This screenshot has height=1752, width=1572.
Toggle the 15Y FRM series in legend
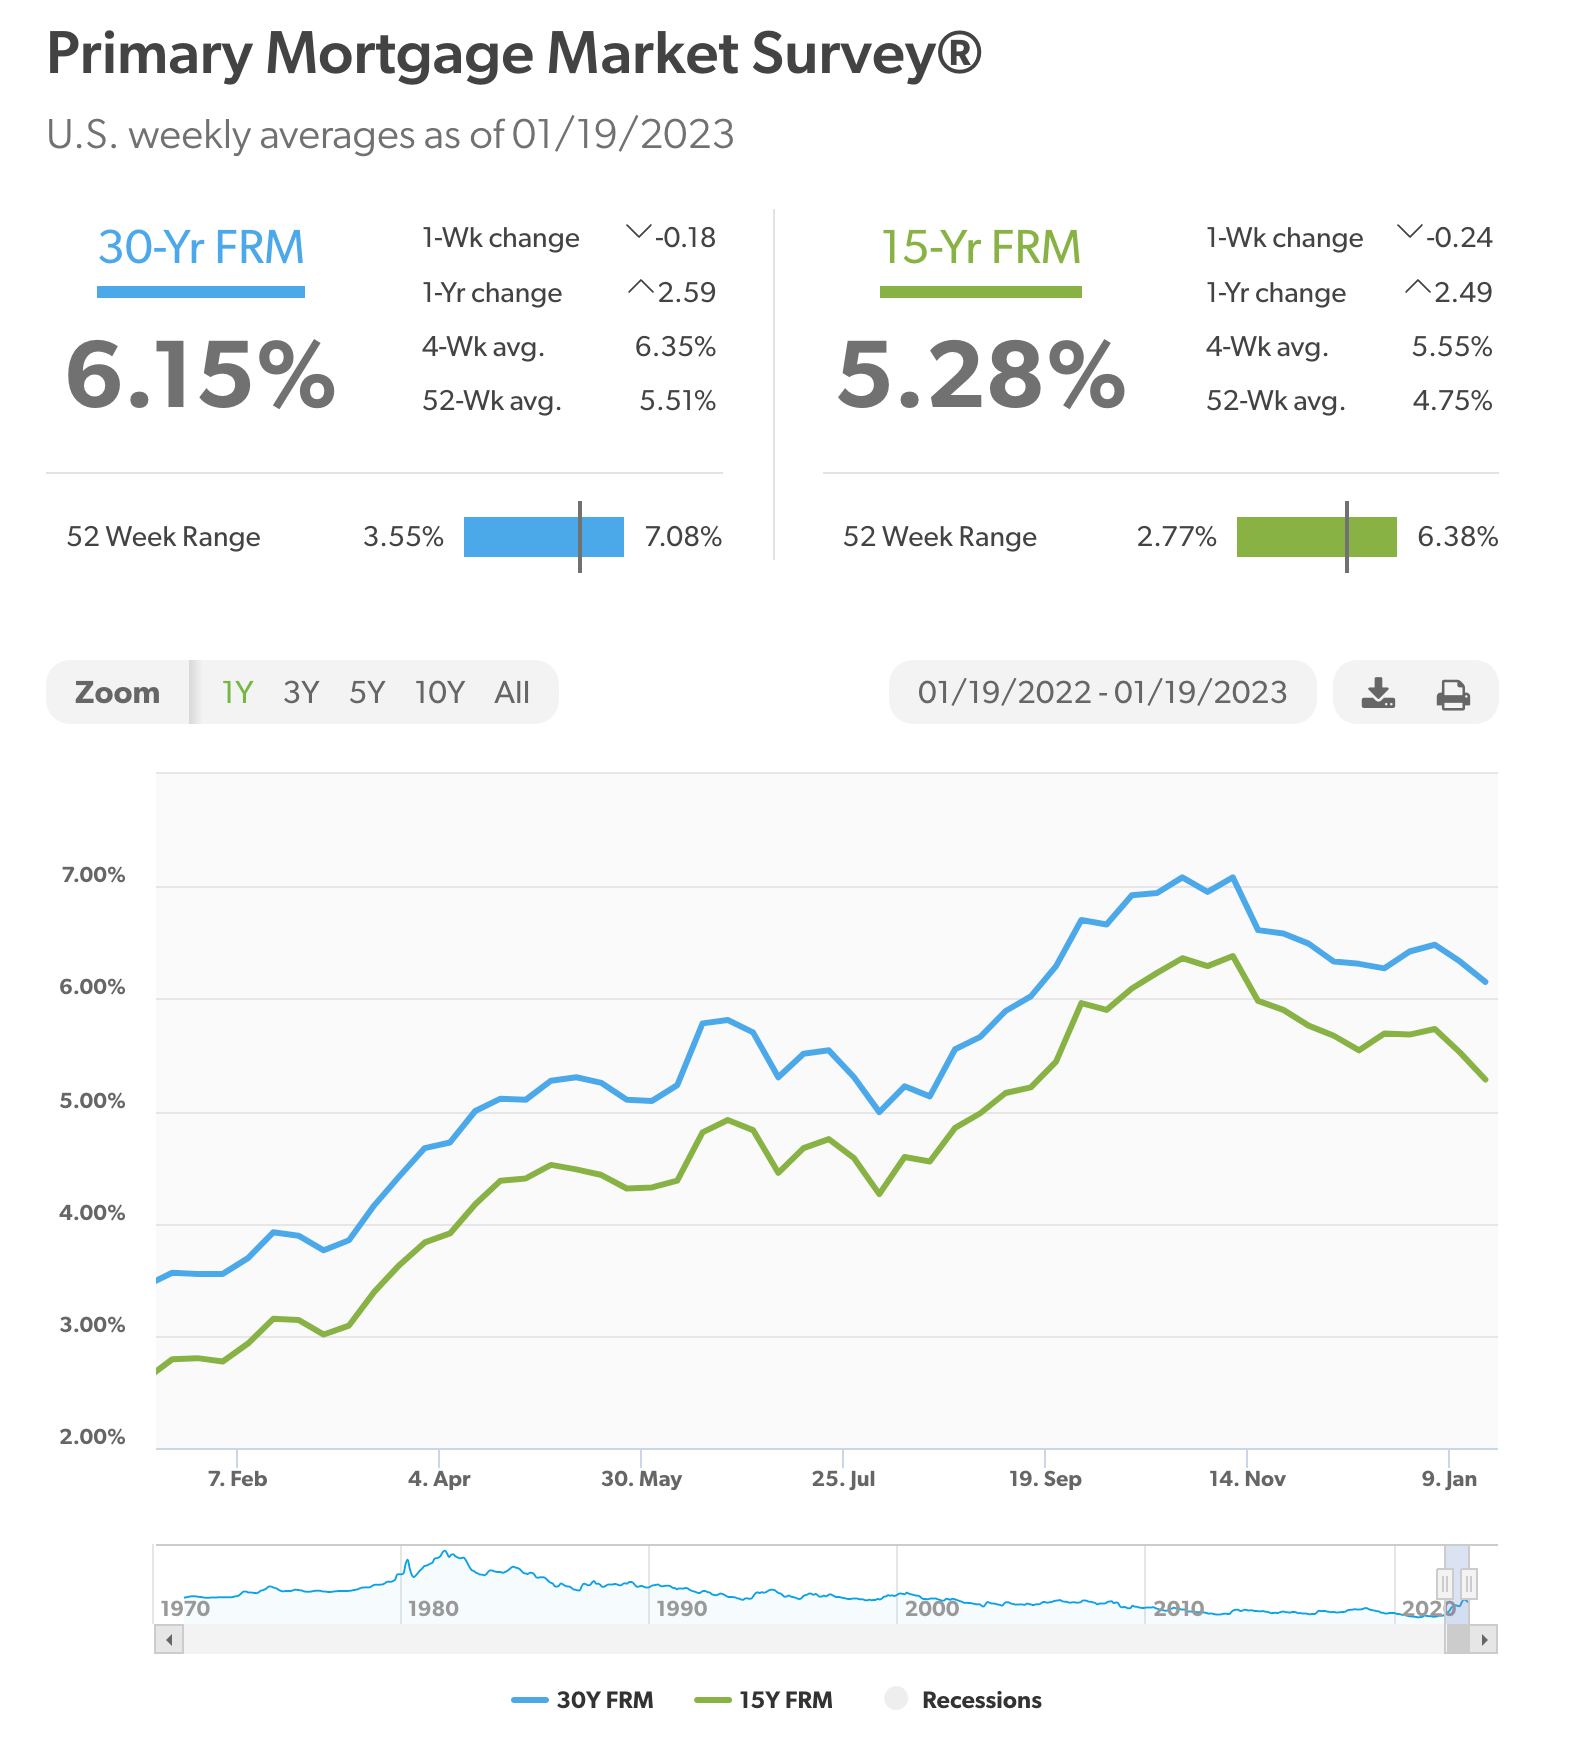pos(763,1700)
